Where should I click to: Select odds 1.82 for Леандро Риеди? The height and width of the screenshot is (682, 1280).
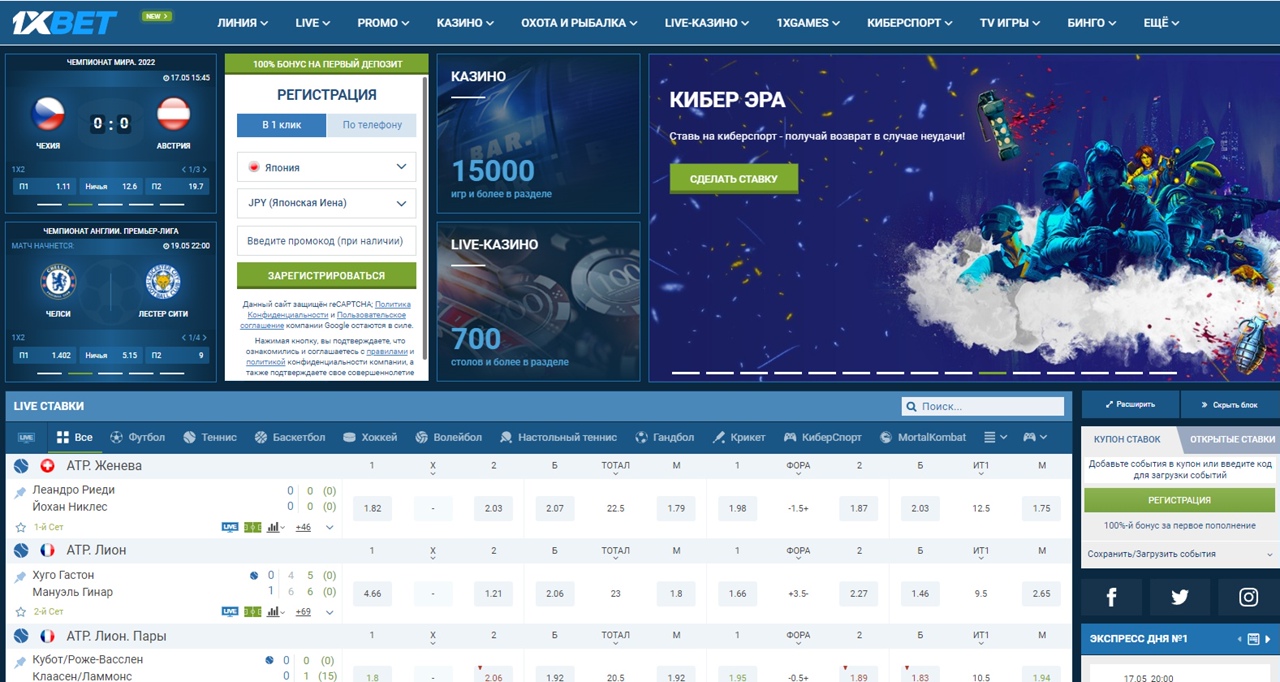373,508
